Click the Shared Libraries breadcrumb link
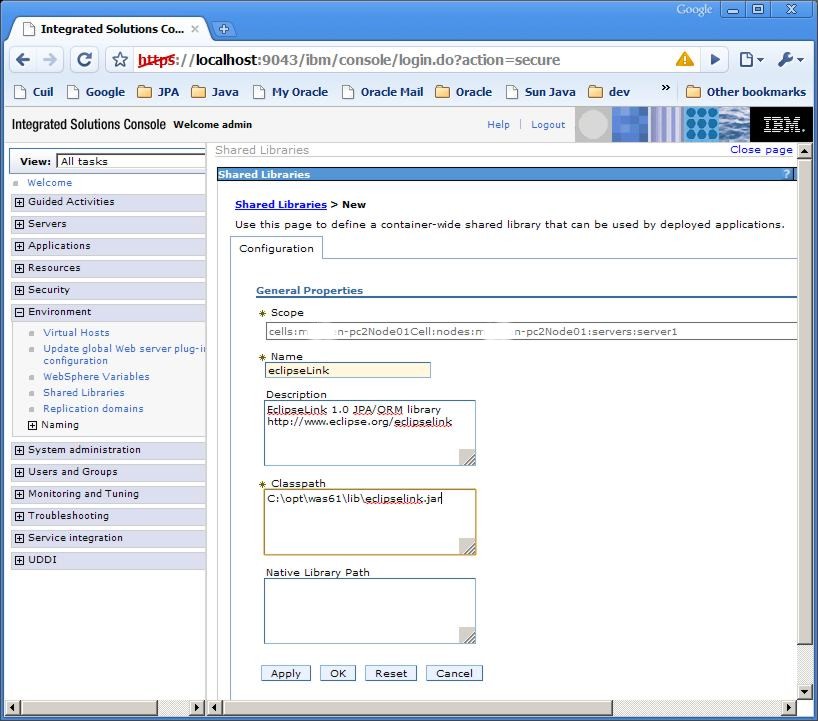Screen dimensions: 818x721 pyautogui.click(x=281, y=205)
